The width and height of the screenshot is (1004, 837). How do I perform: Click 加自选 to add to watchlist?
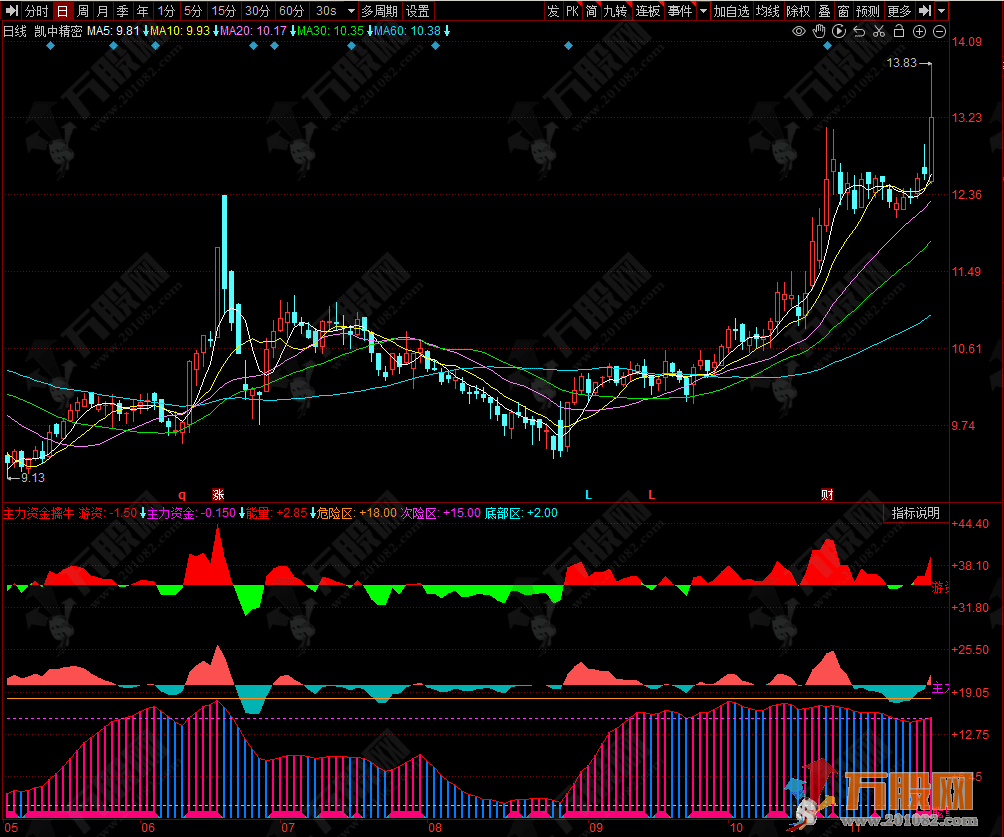pyautogui.click(x=731, y=11)
